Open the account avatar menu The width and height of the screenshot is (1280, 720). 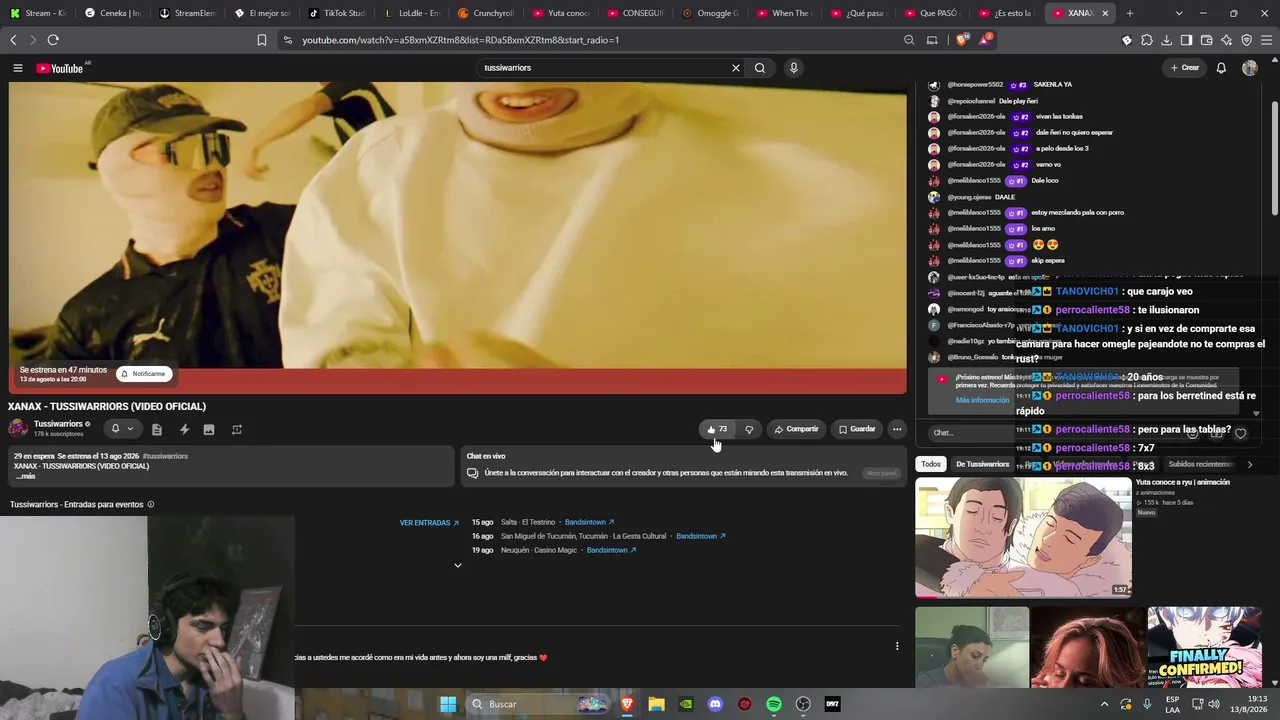1250,68
